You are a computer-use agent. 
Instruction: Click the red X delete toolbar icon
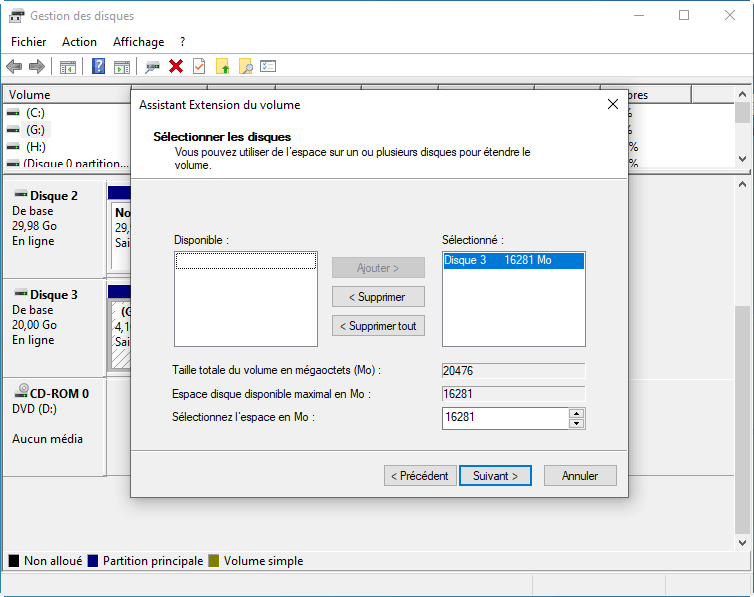click(176, 66)
